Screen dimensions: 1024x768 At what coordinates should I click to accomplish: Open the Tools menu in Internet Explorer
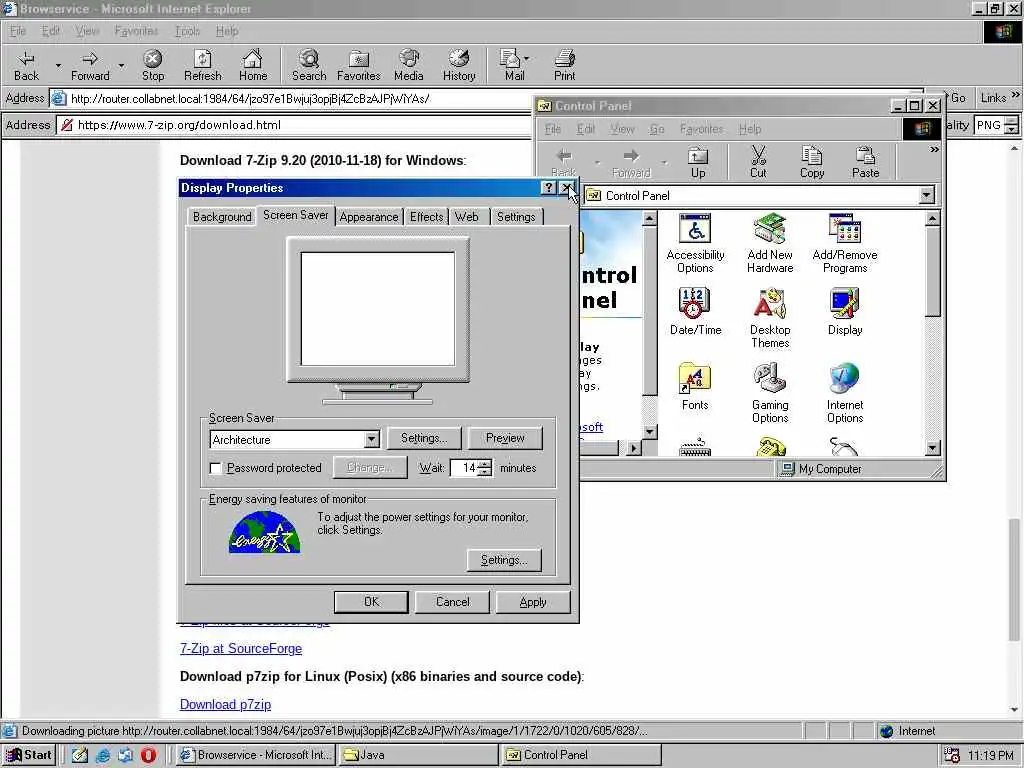[187, 31]
